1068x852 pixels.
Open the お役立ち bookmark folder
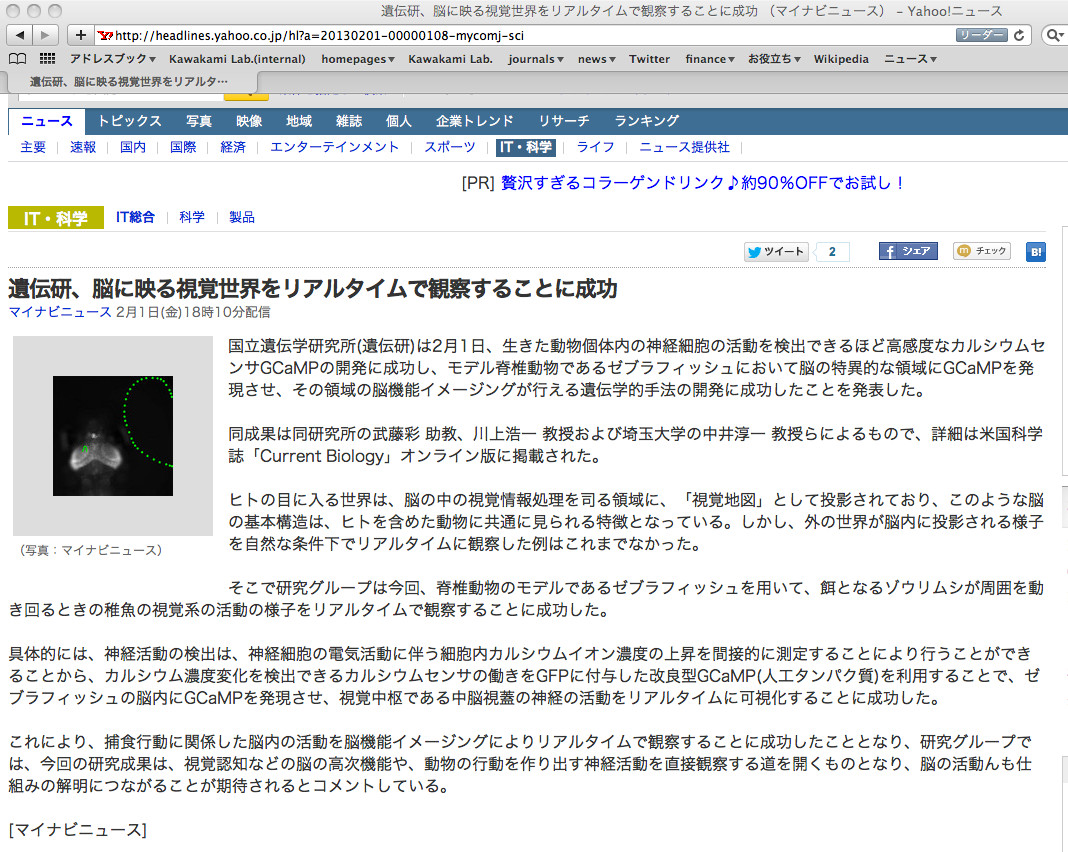[x=774, y=59]
